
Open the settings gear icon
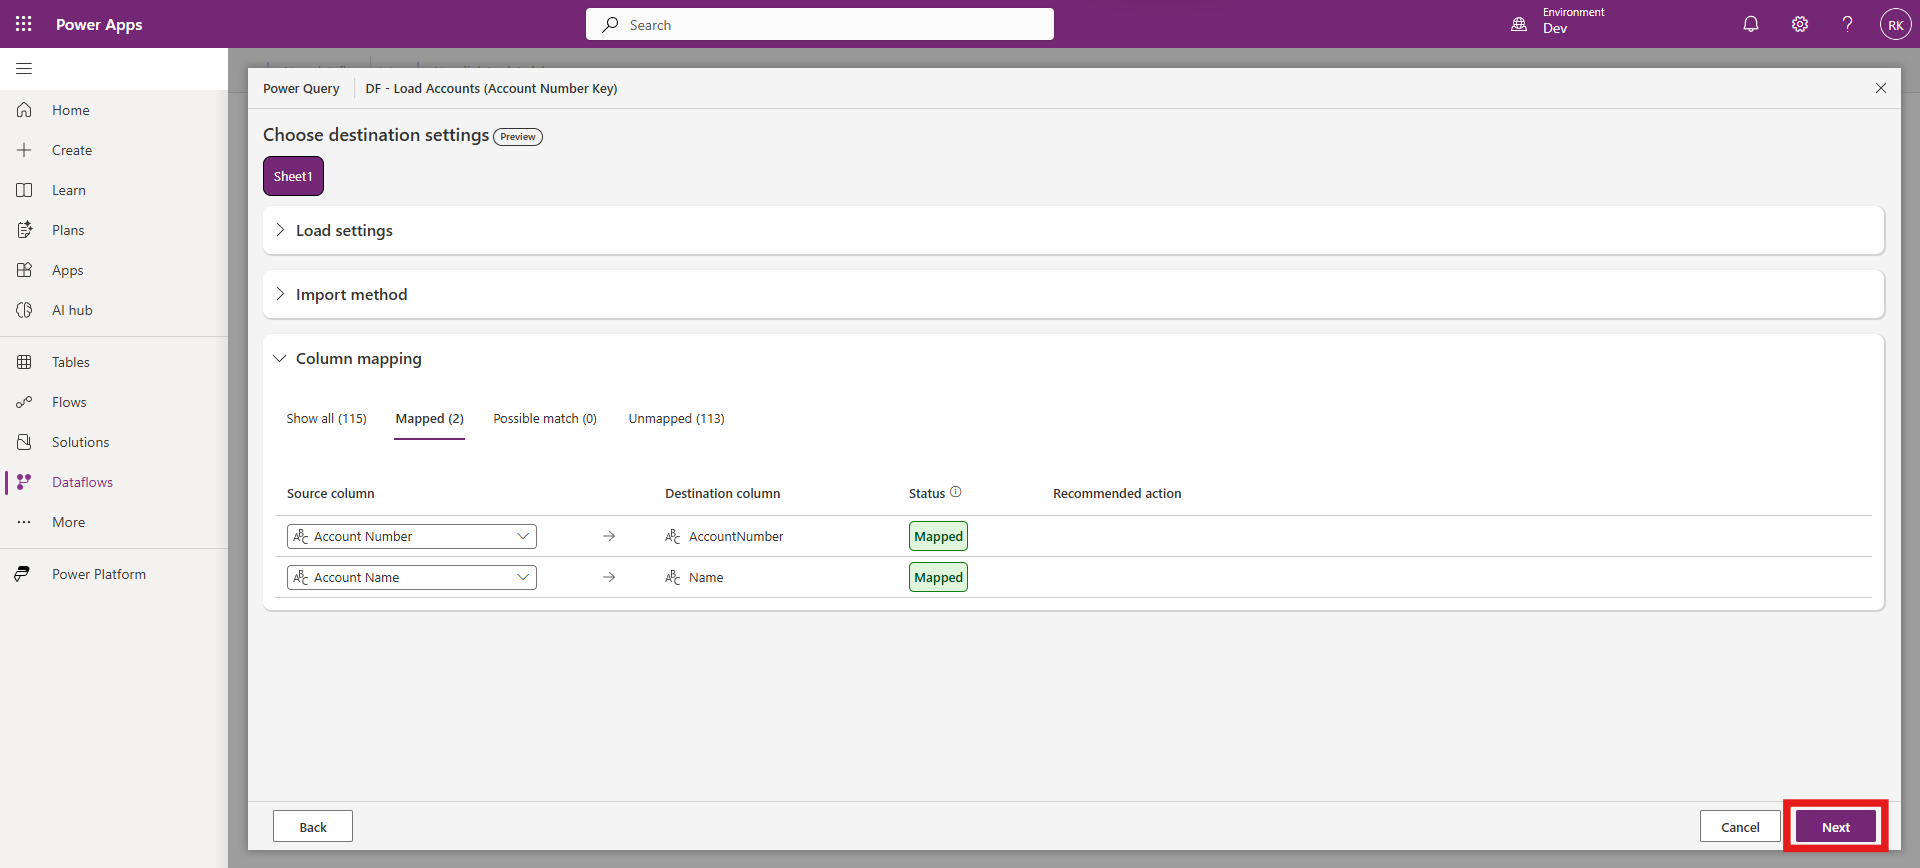click(x=1799, y=24)
